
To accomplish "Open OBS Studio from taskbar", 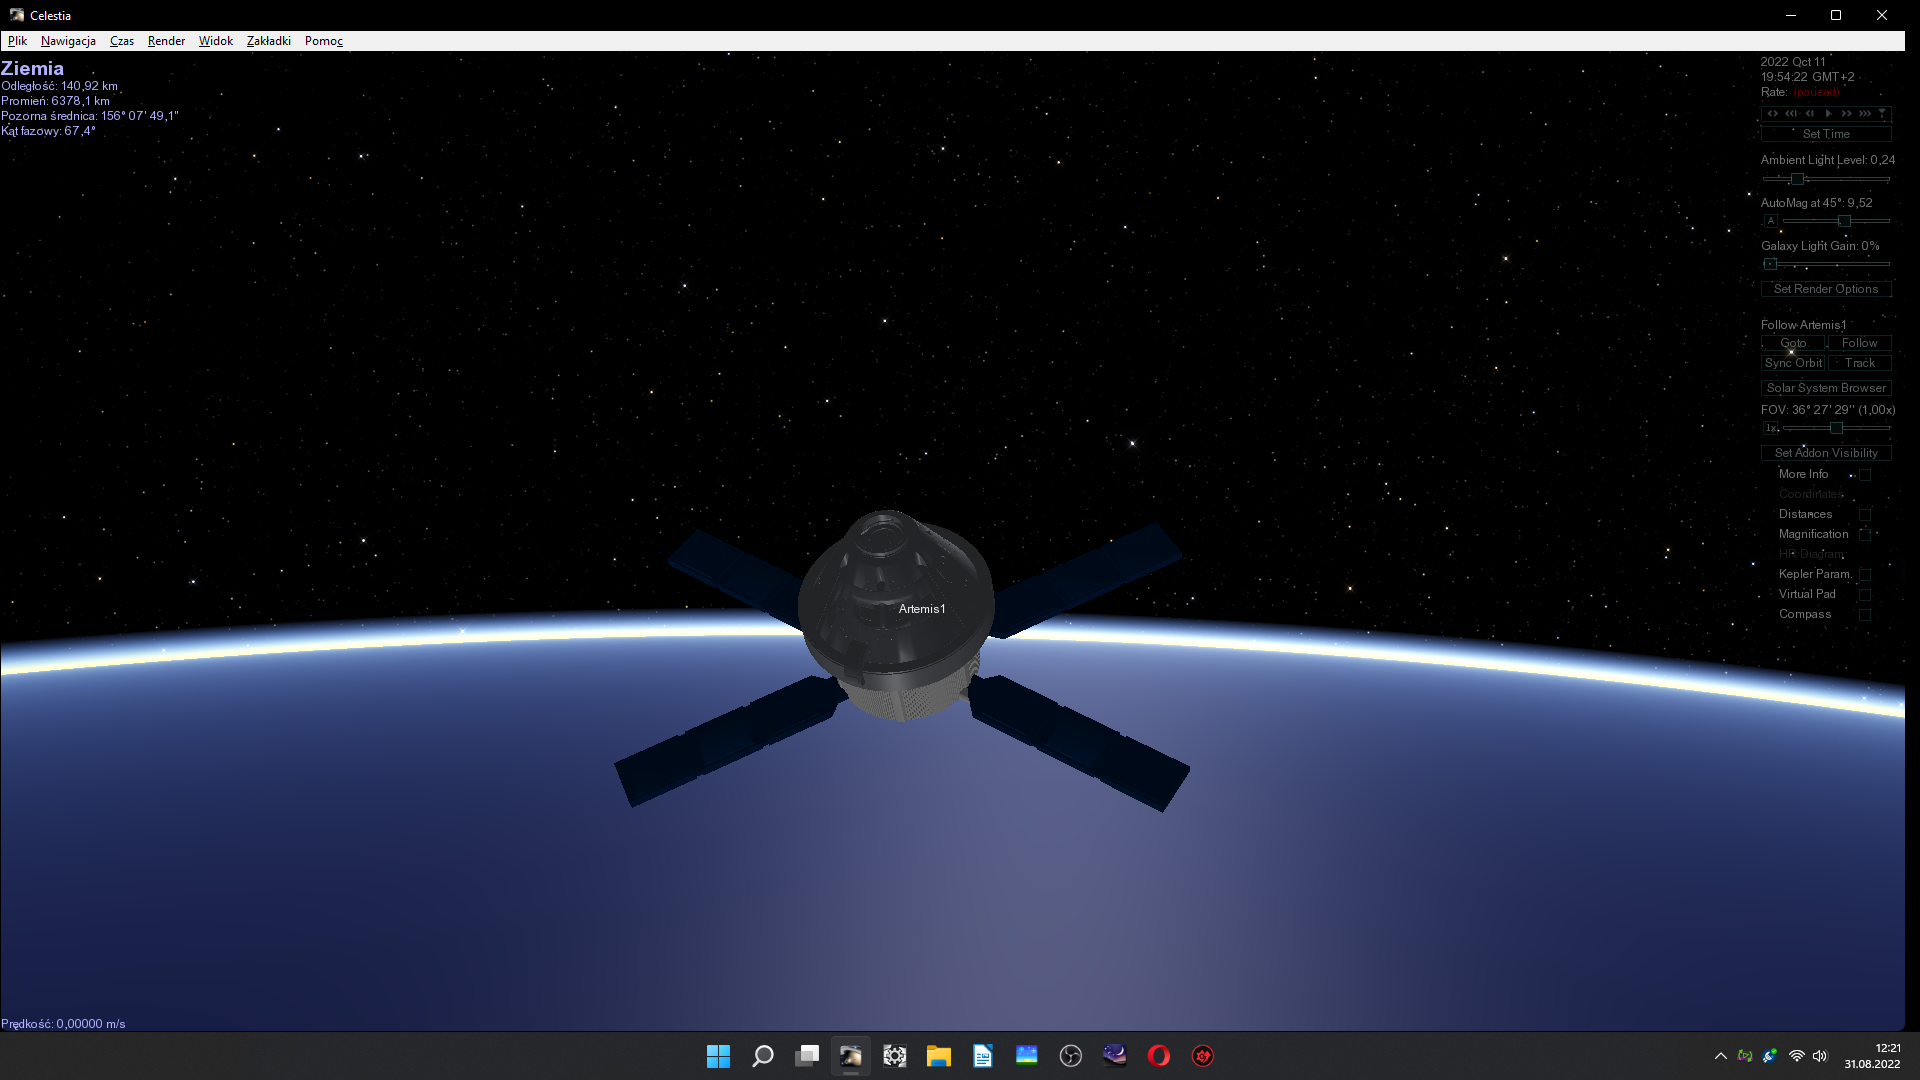I will tap(1070, 1056).
